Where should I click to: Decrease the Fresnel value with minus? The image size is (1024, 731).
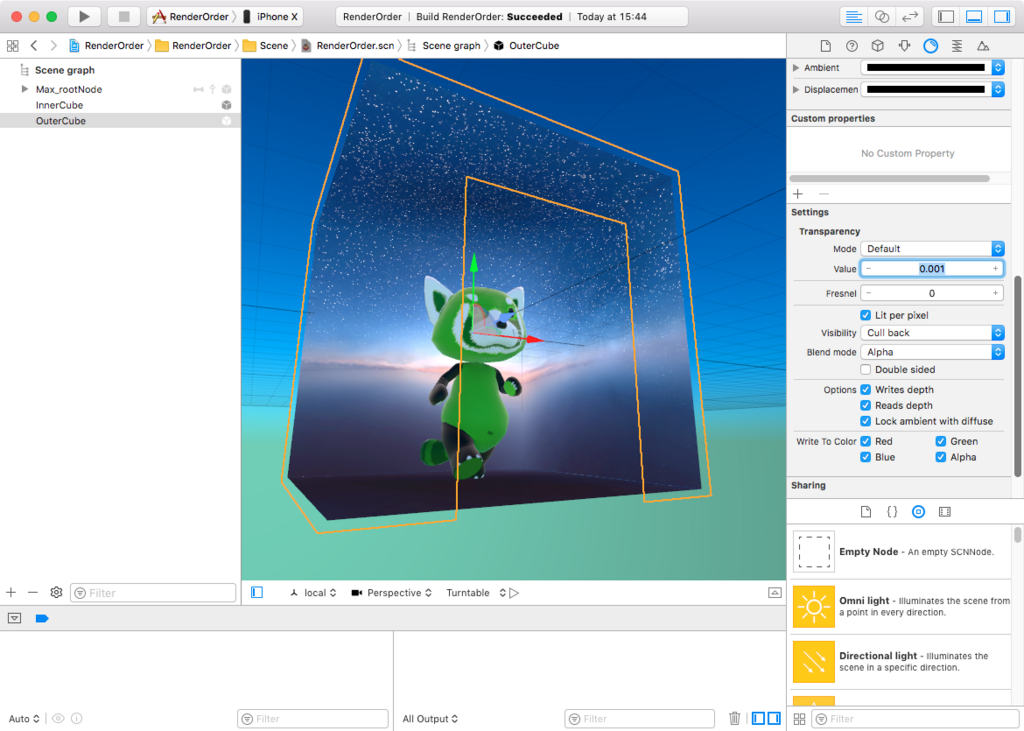869,293
